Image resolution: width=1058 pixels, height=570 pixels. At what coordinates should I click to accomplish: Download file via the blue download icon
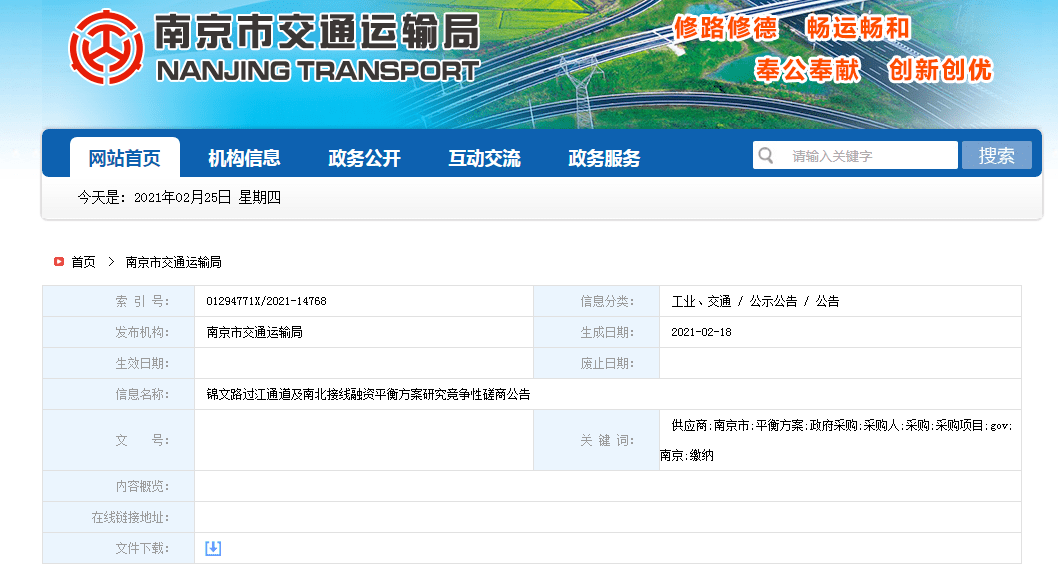click(x=213, y=548)
